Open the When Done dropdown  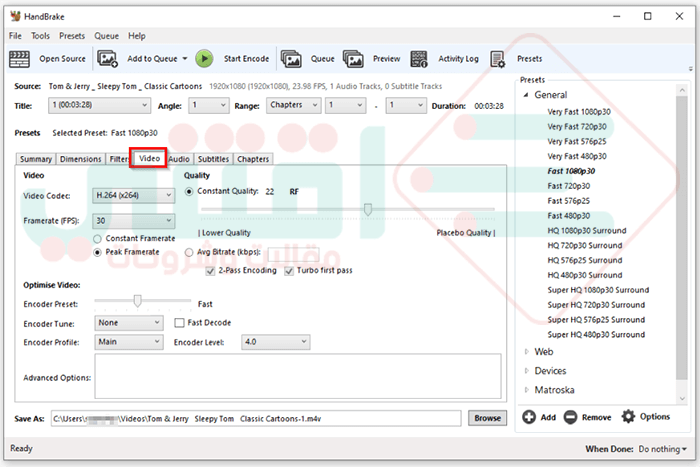tap(662, 449)
